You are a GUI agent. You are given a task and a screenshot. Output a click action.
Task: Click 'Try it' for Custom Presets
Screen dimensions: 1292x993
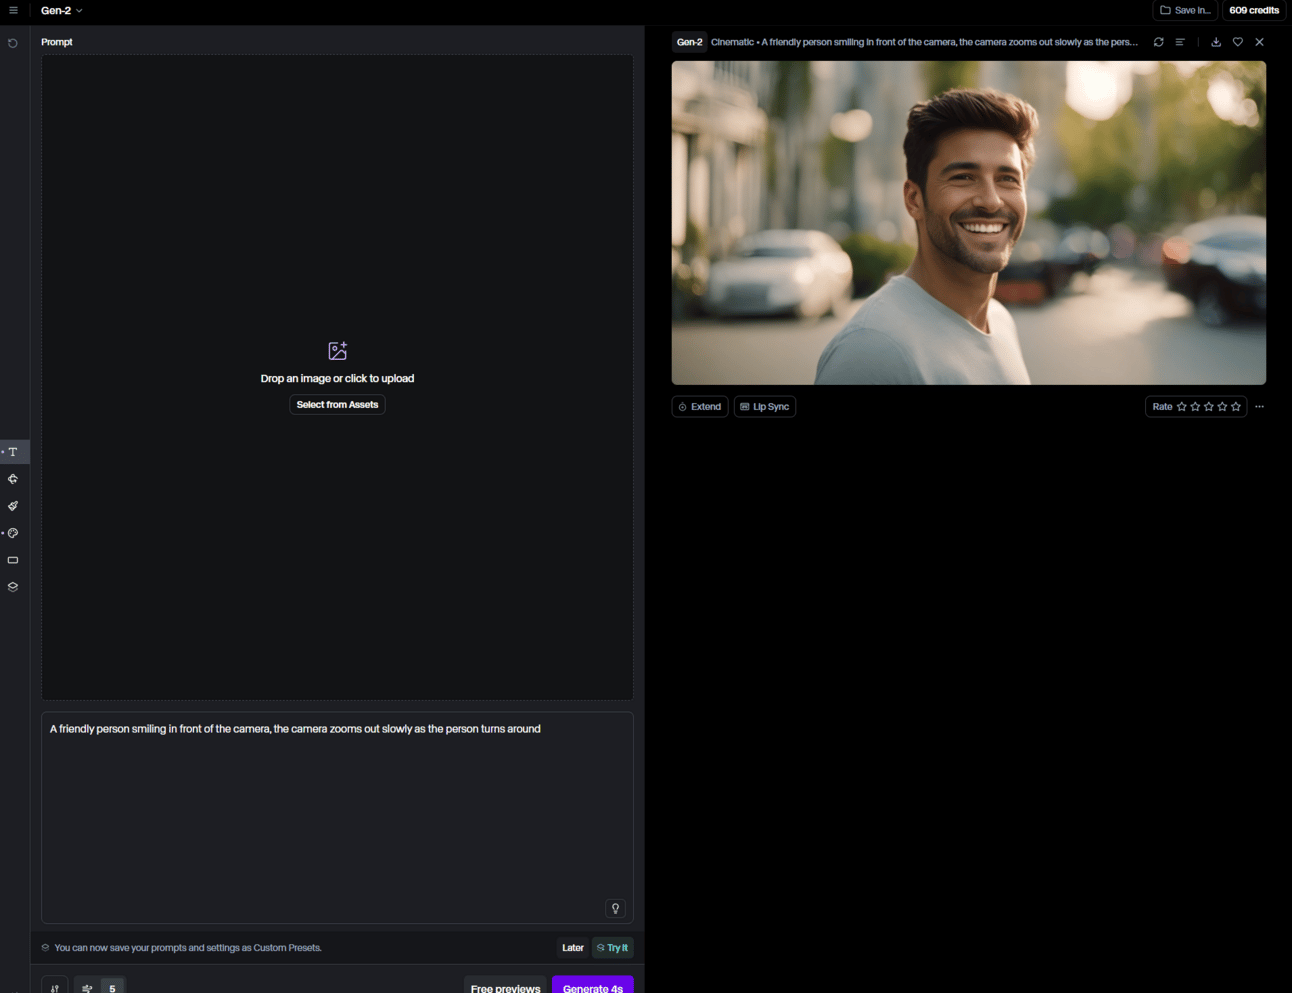(x=613, y=948)
